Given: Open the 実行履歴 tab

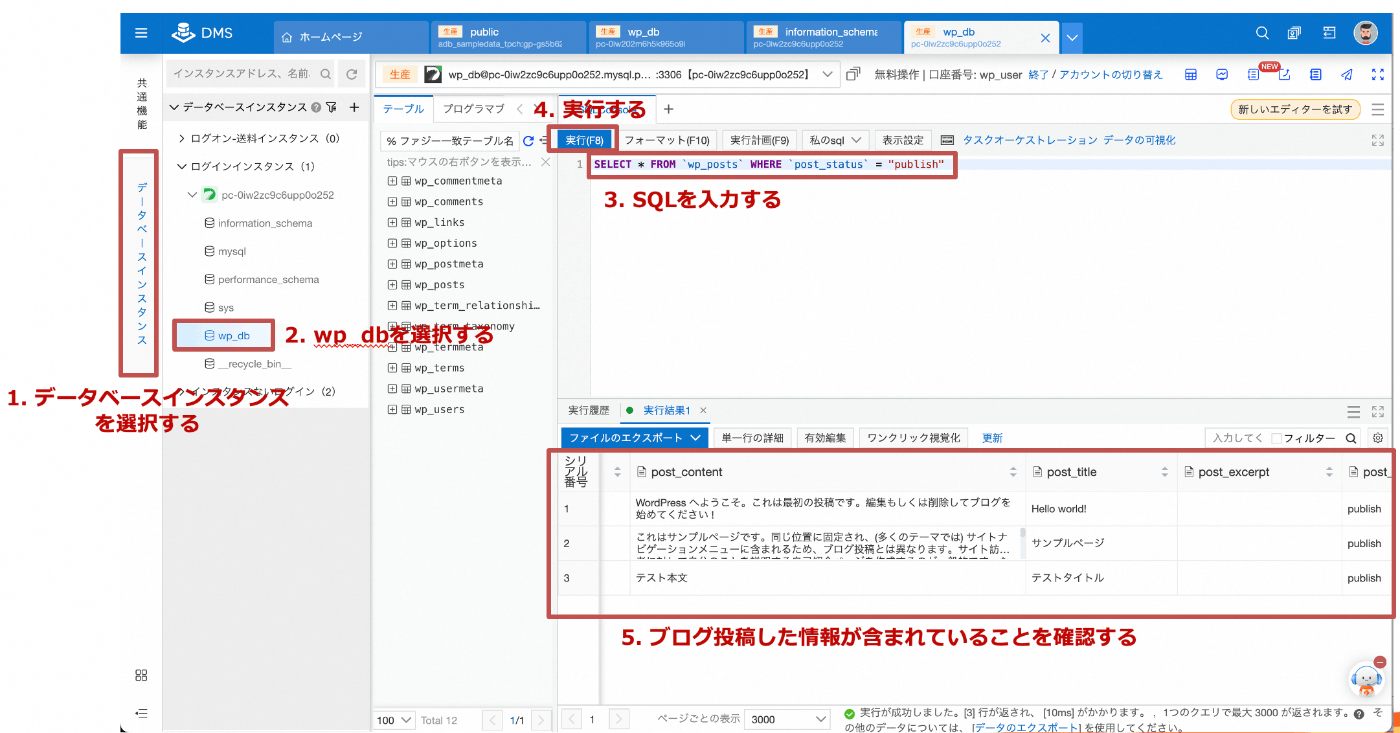Looking at the screenshot, I should (589, 410).
